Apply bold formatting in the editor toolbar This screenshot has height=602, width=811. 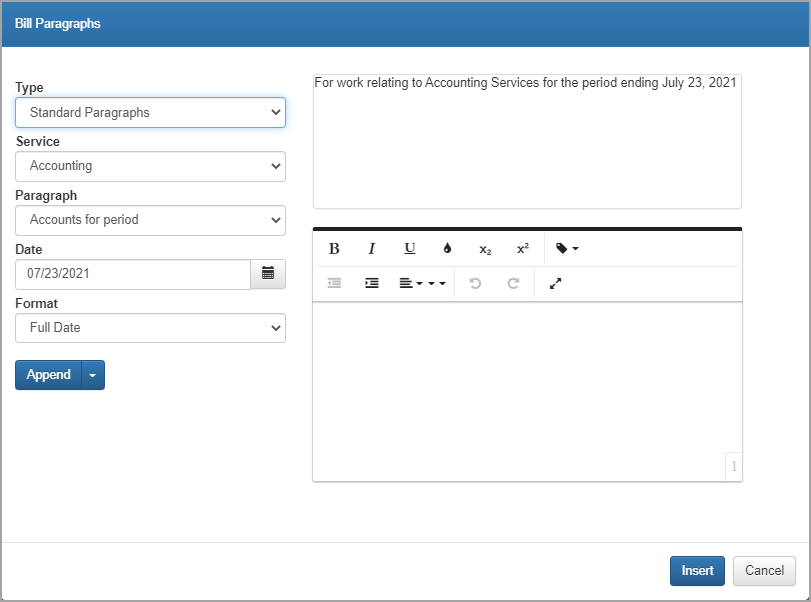334,249
